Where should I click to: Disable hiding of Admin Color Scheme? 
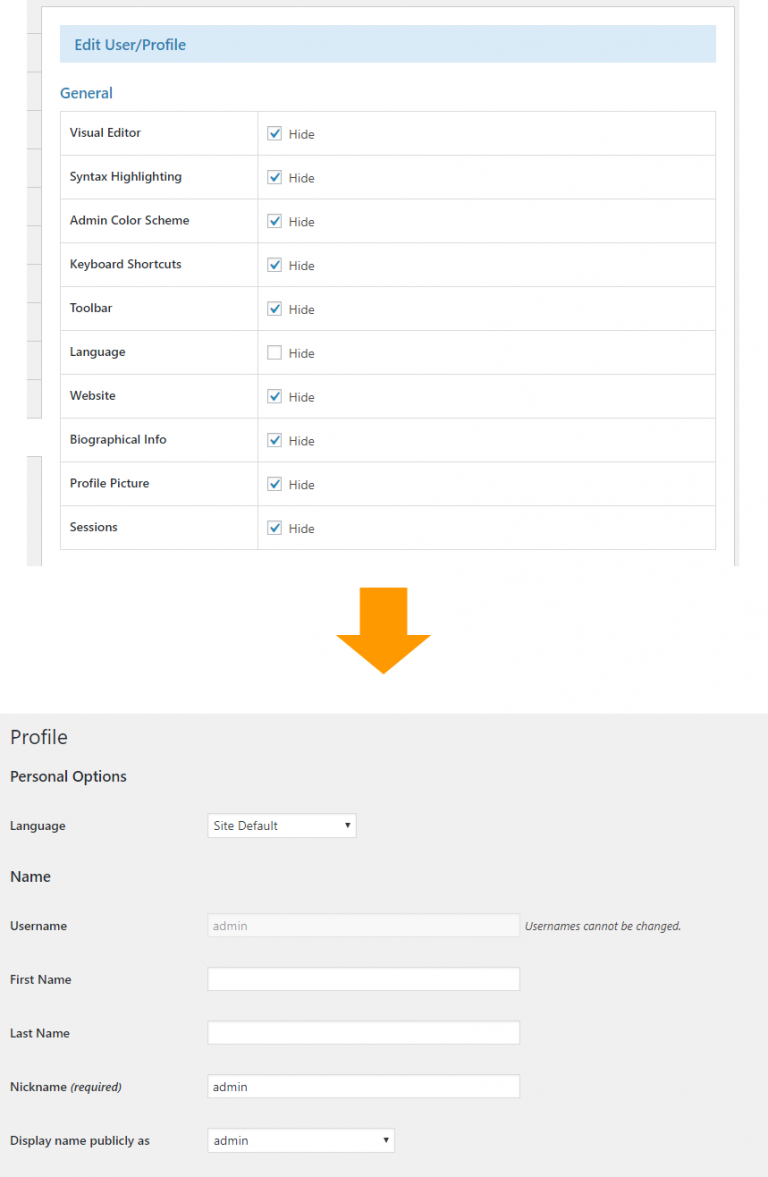[x=274, y=221]
